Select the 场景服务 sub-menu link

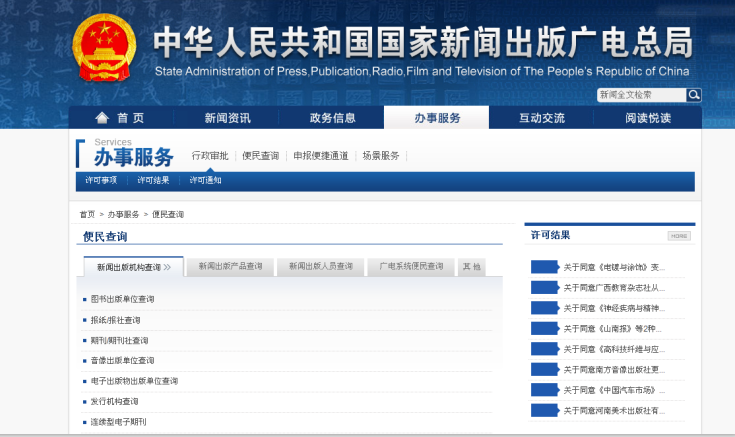(381, 156)
